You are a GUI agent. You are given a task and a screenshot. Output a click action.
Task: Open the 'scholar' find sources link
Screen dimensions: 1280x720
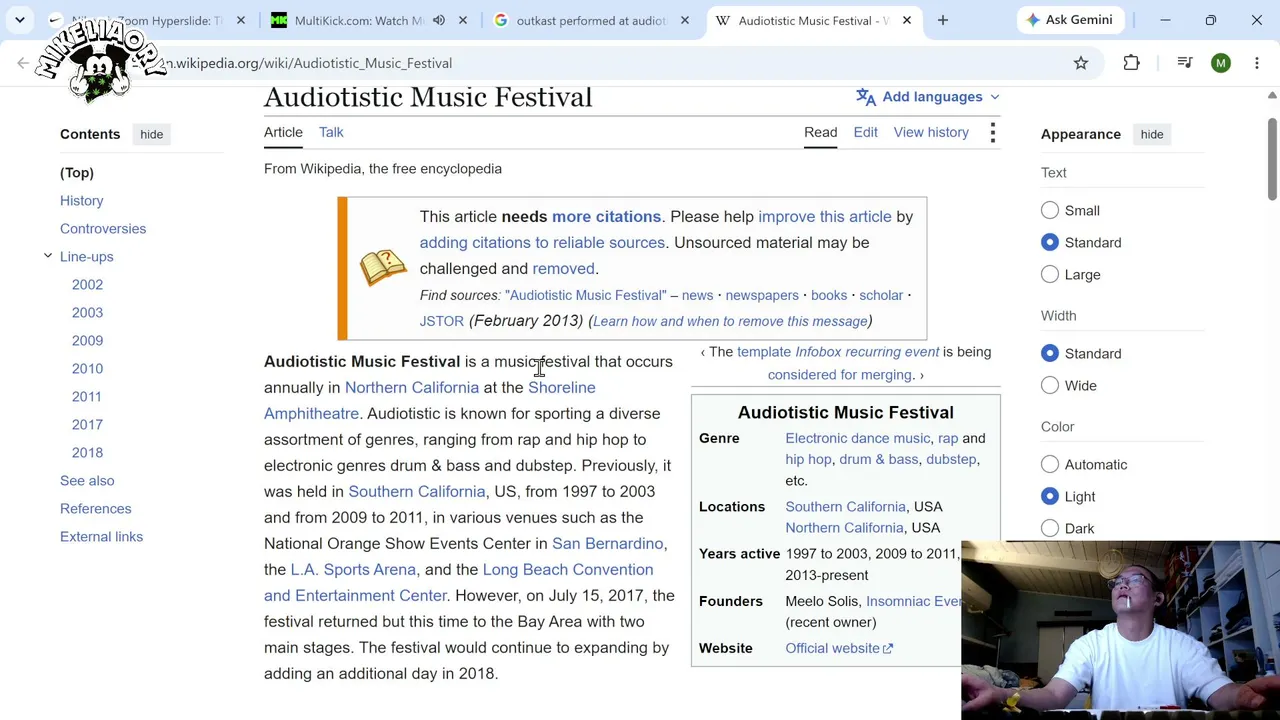pos(881,296)
